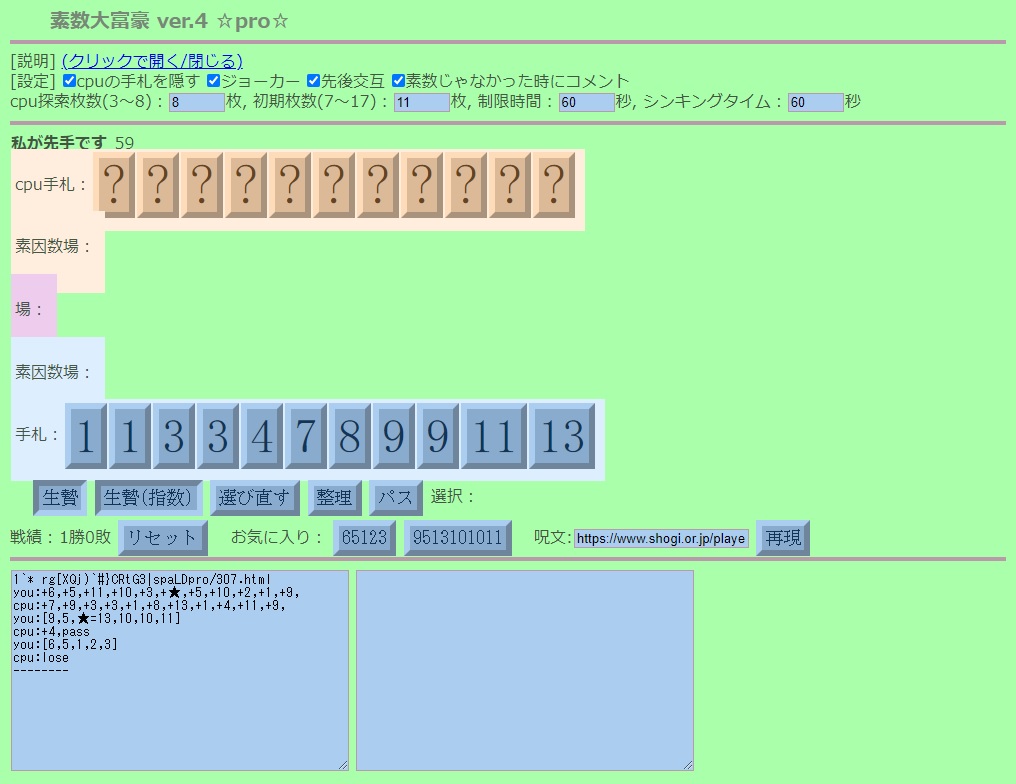Image resolution: width=1016 pixels, height=784 pixels.
Task: Open the 説明 'クリックで開く/閉じる' link
Action: click(x=152, y=61)
